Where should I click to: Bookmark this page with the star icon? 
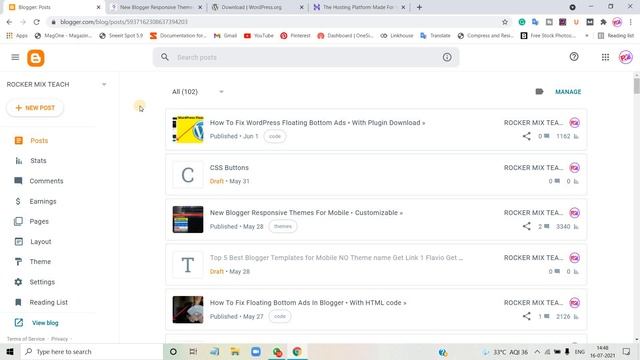(505, 22)
